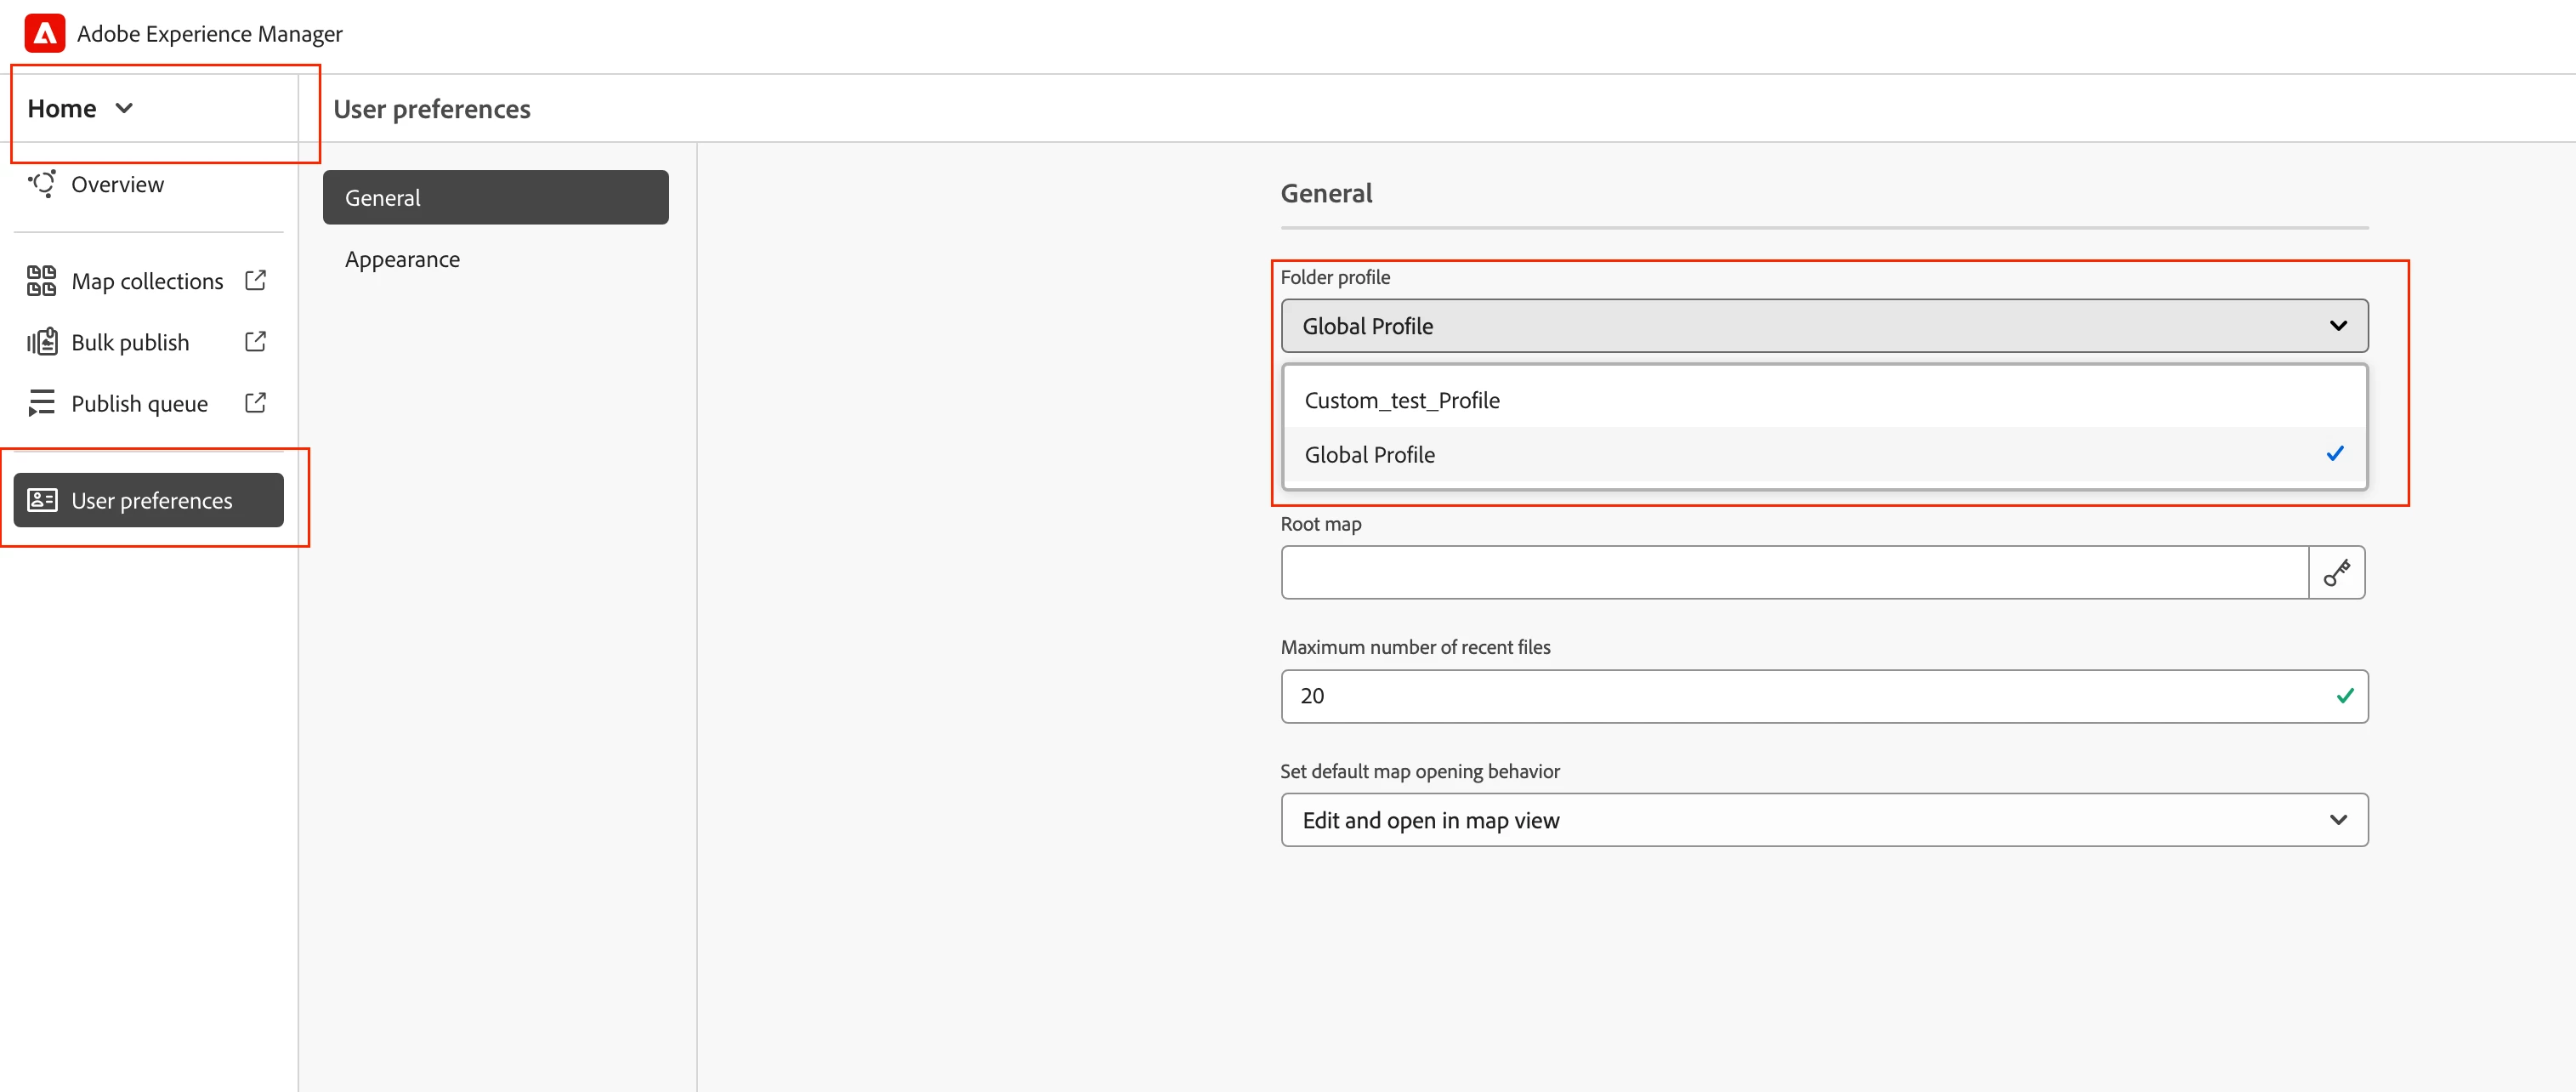2576x1092 pixels.
Task: Switch to the Appearance tab
Action: click(x=402, y=259)
